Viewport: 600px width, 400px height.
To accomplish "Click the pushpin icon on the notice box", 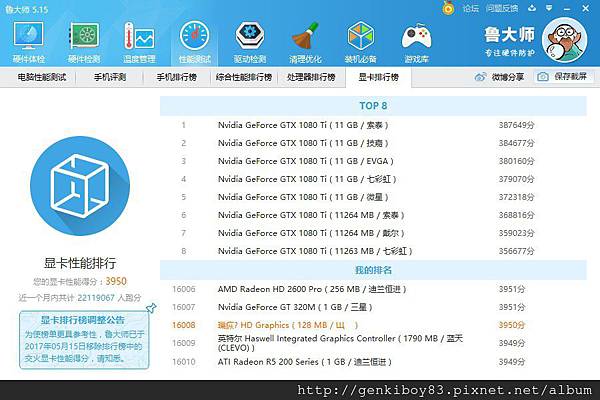I will [151, 308].
